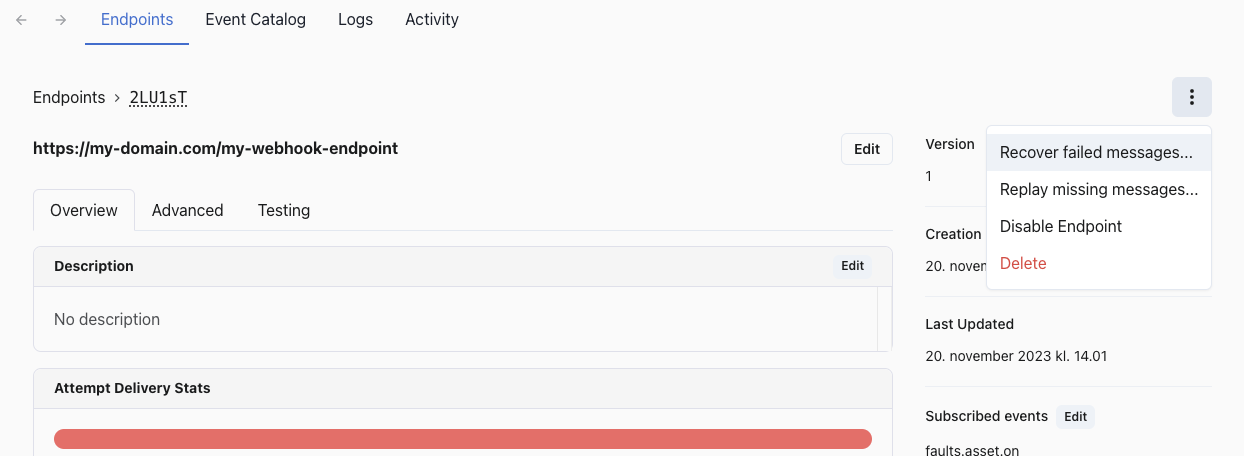This screenshot has height=456, width=1244.
Task: Click Disable Endpoint in the menu
Action: tap(1061, 227)
